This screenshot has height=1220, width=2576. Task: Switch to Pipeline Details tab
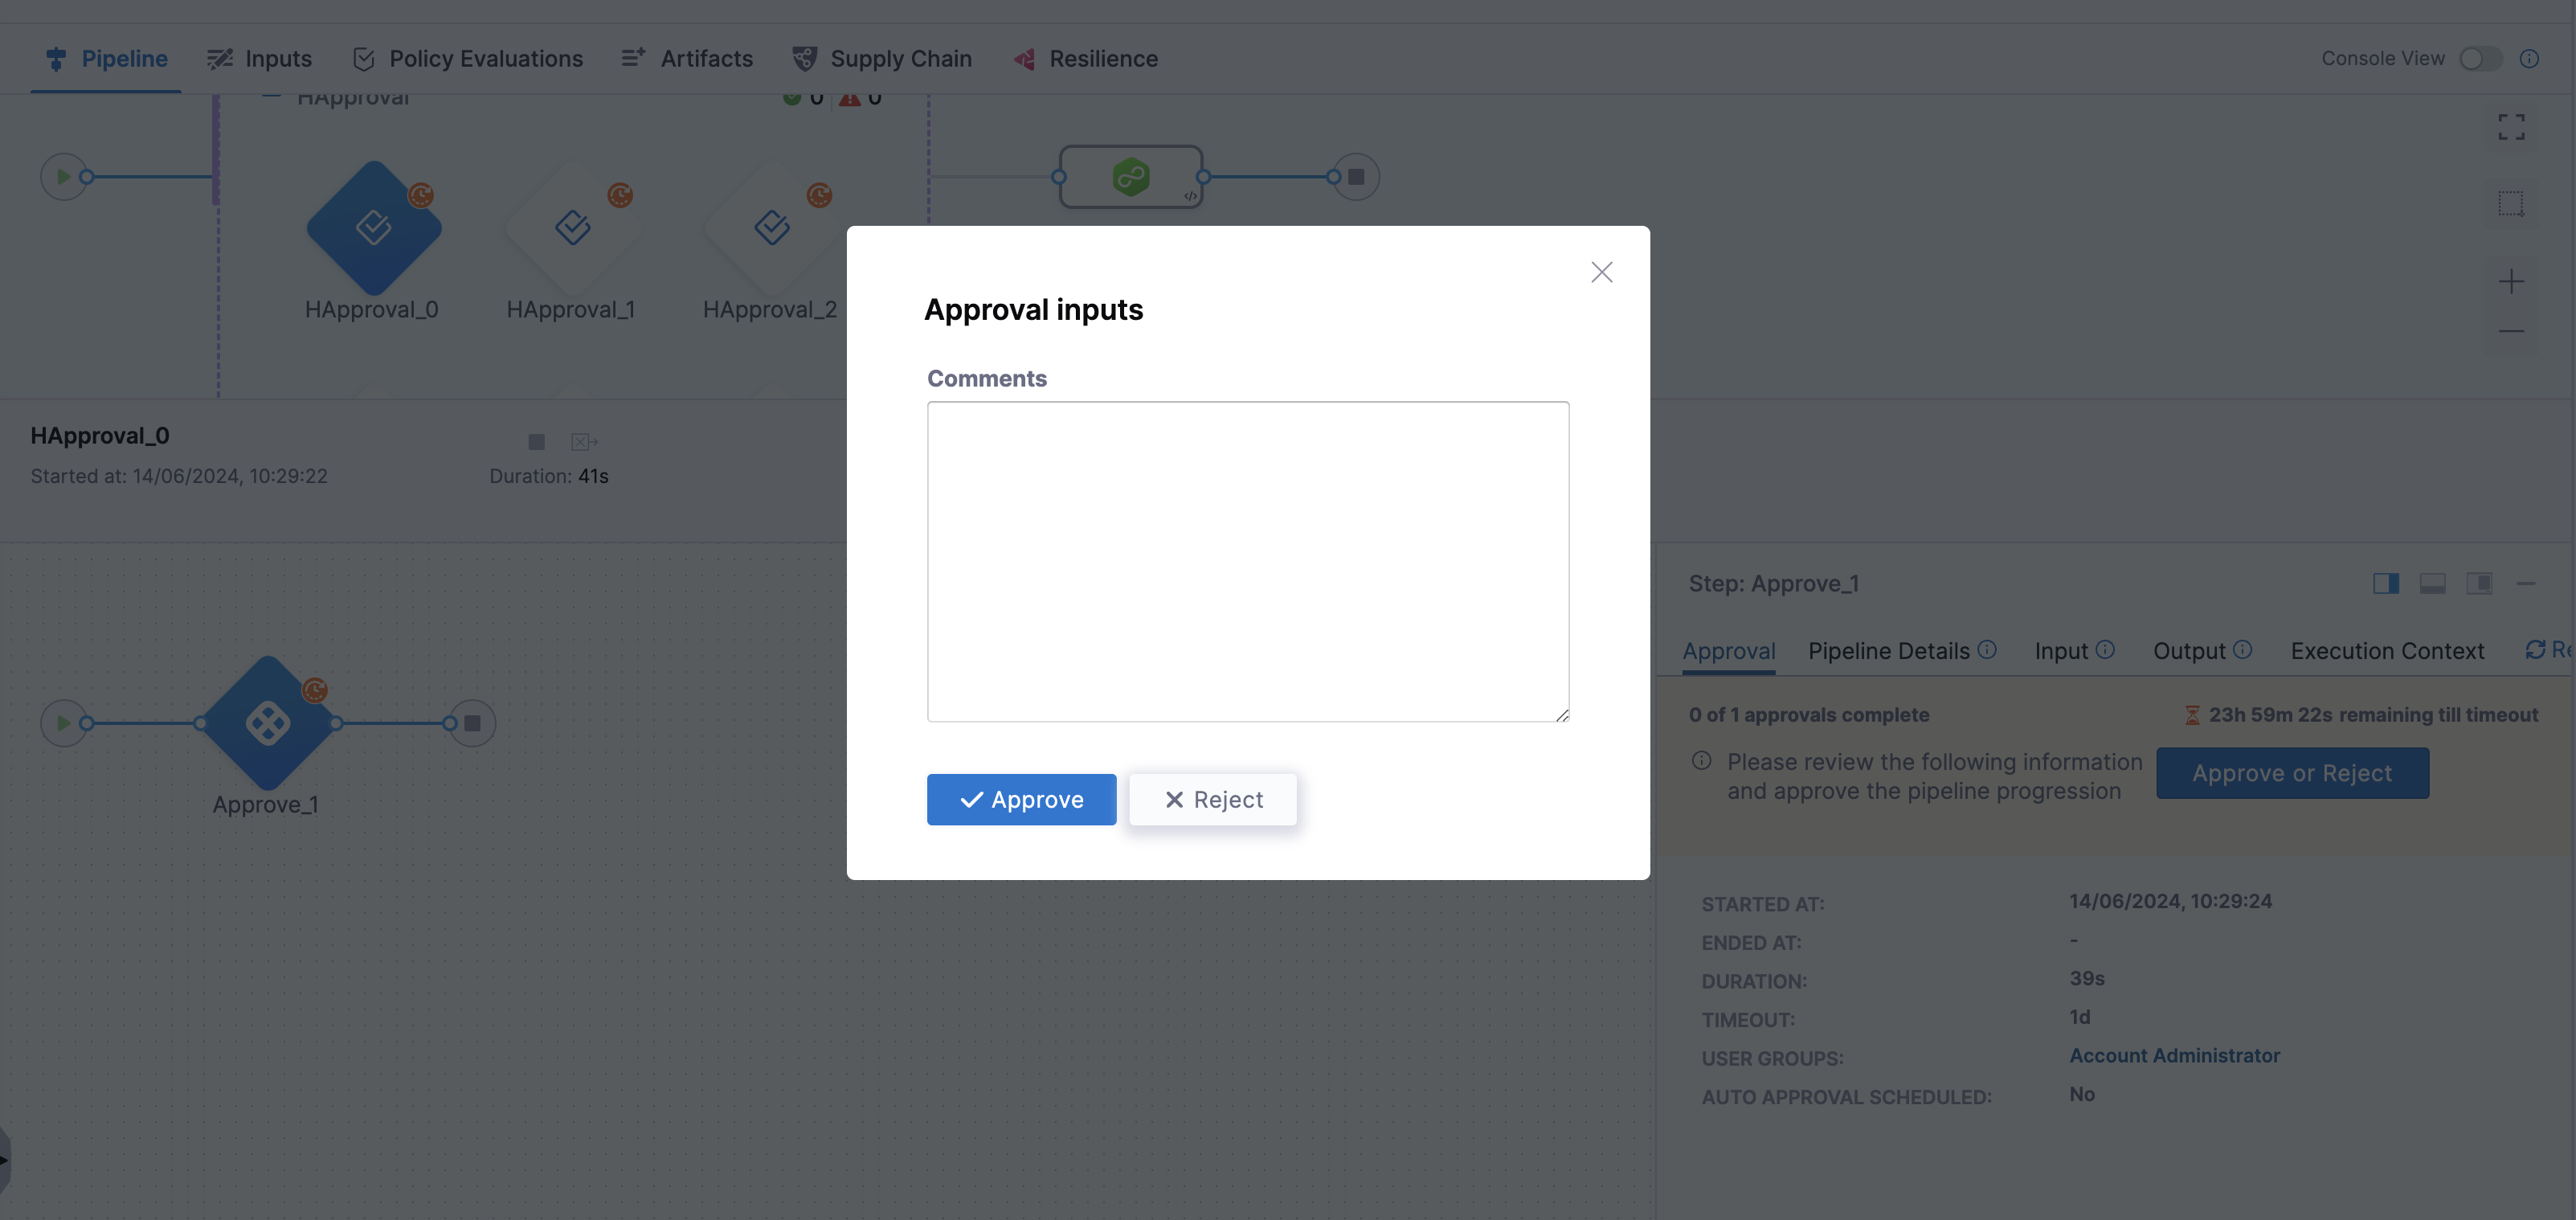tap(1888, 651)
